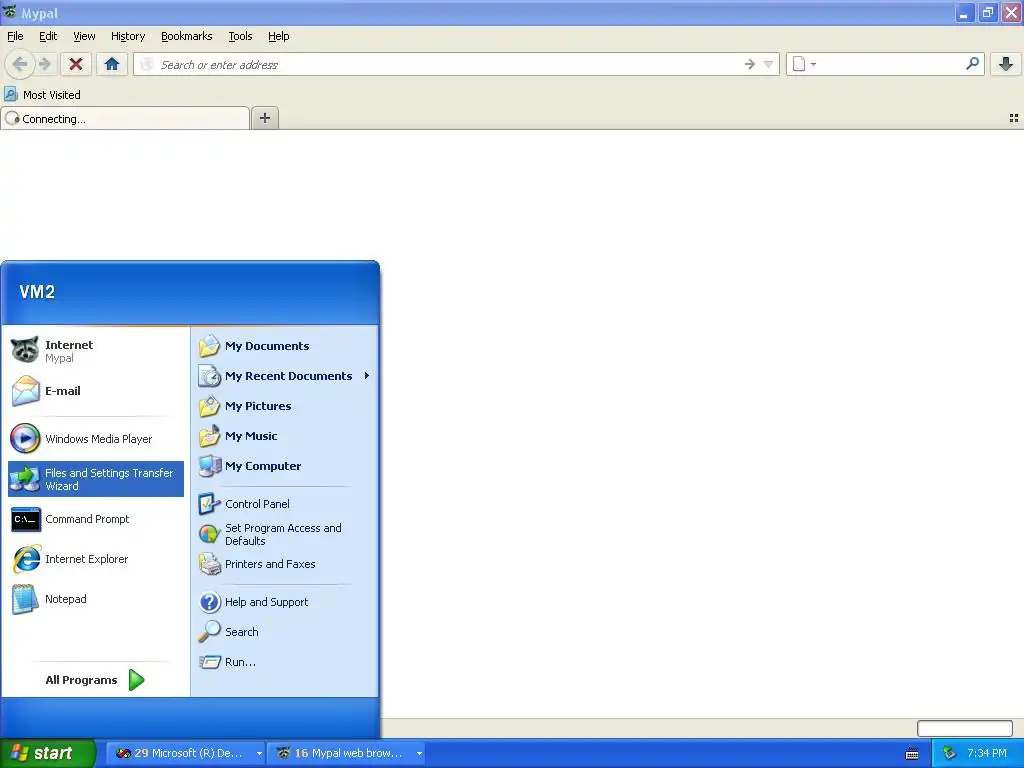The height and width of the screenshot is (768, 1024).
Task: Launch Windows Media Player
Action: (96, 439)
